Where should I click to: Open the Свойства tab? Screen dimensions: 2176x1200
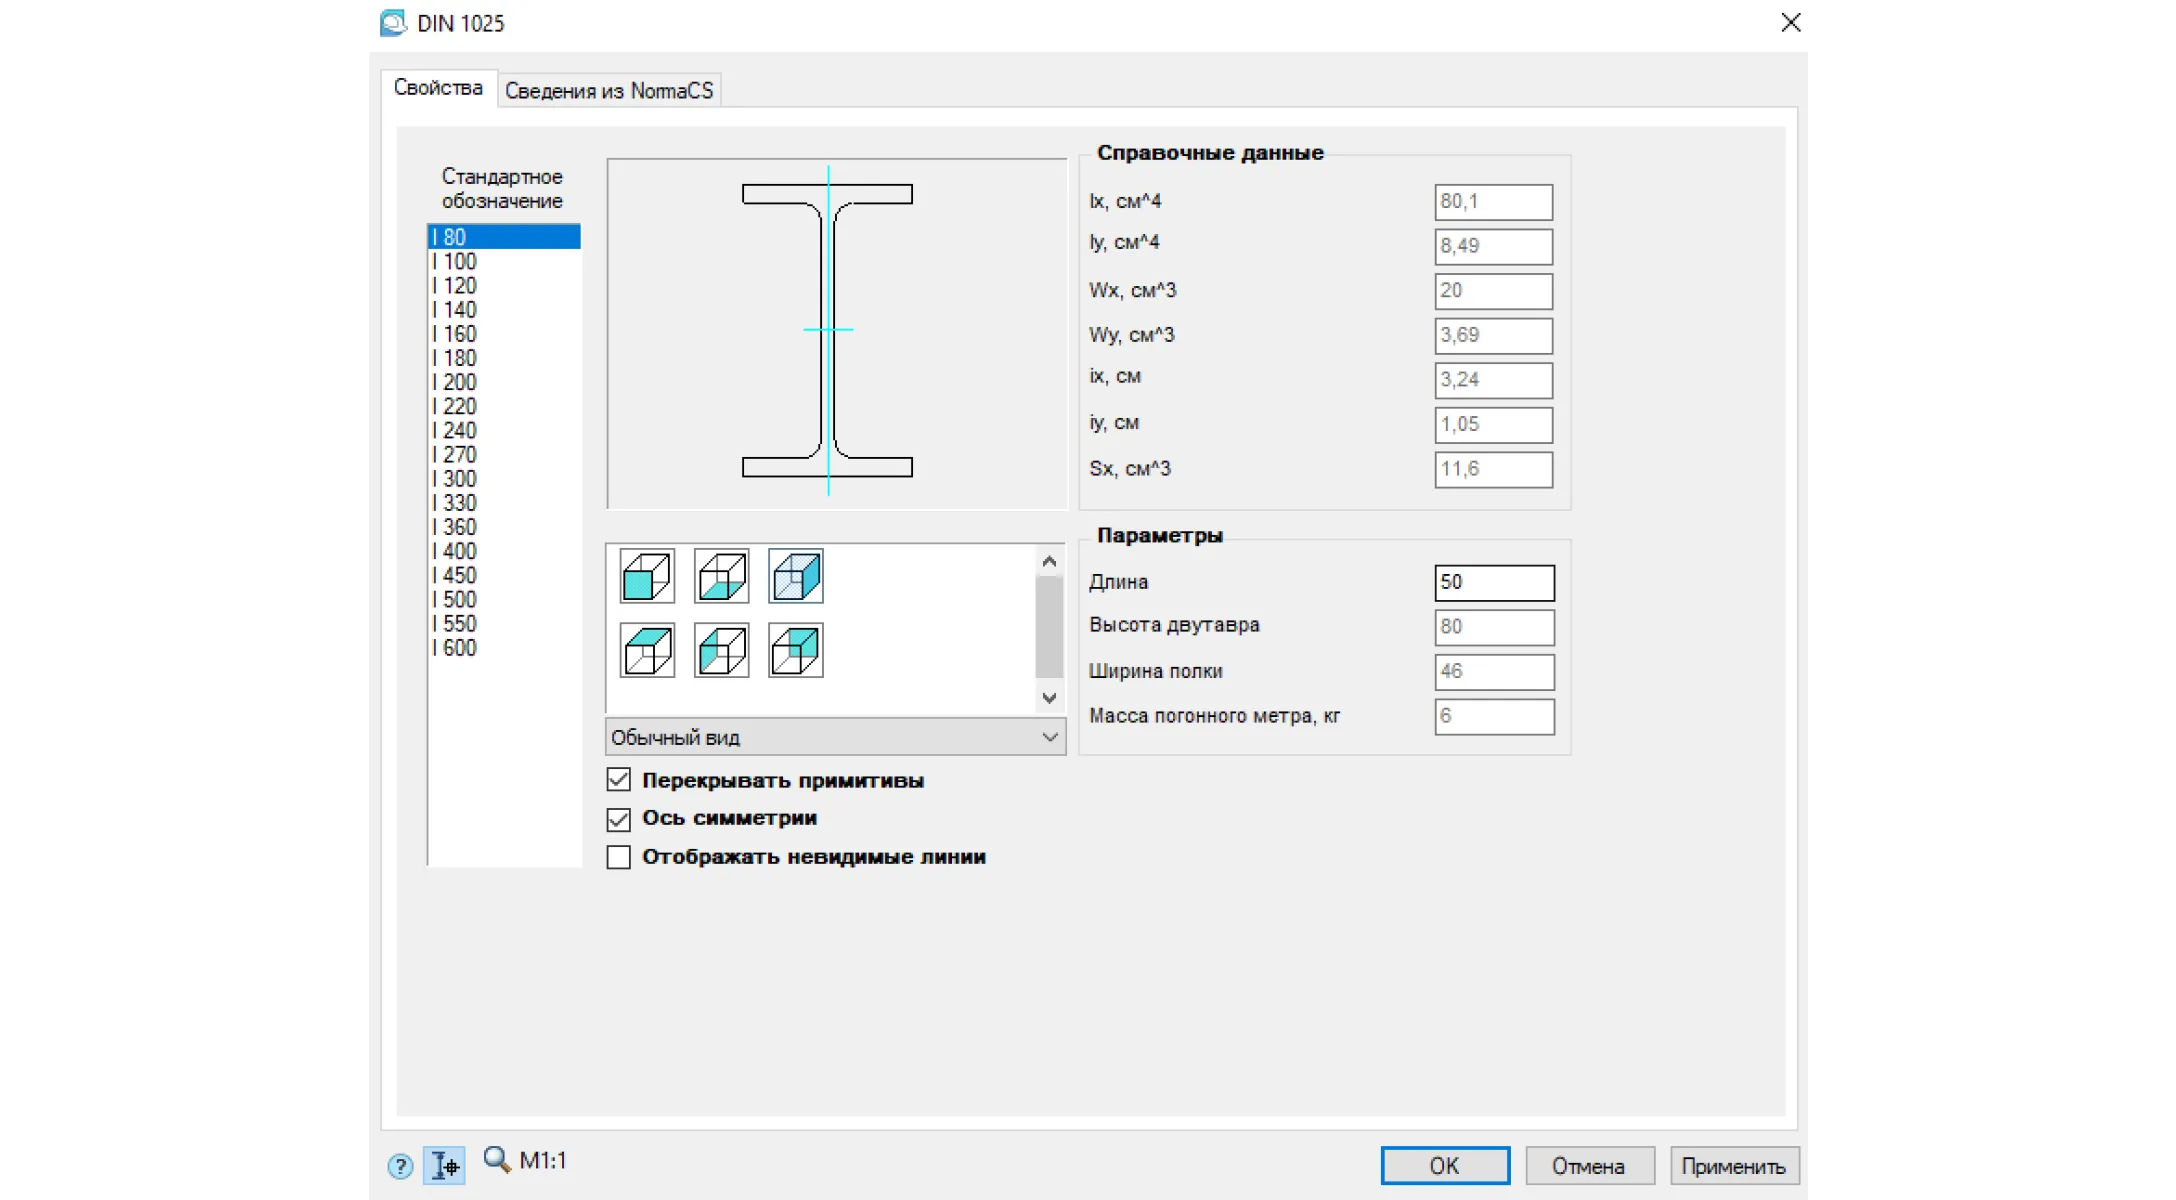click(438, 88)
